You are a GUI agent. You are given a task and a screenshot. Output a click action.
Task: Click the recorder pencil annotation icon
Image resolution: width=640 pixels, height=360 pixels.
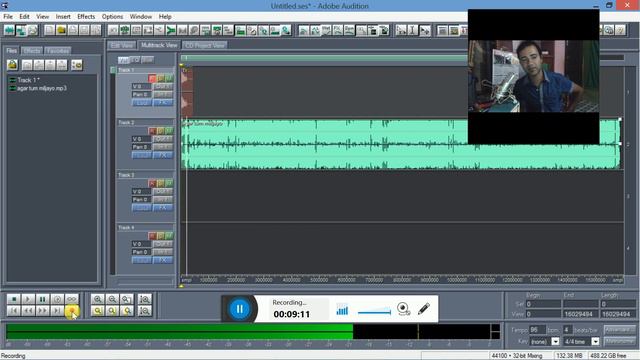[x=424, y=309]
